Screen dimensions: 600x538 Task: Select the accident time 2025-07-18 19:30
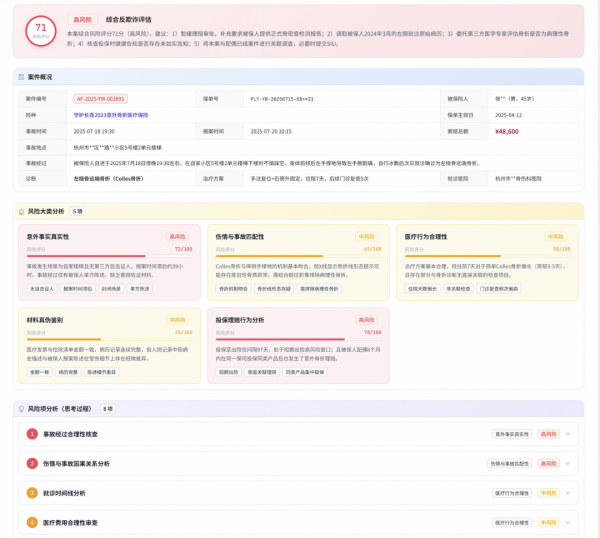point(94,131)
